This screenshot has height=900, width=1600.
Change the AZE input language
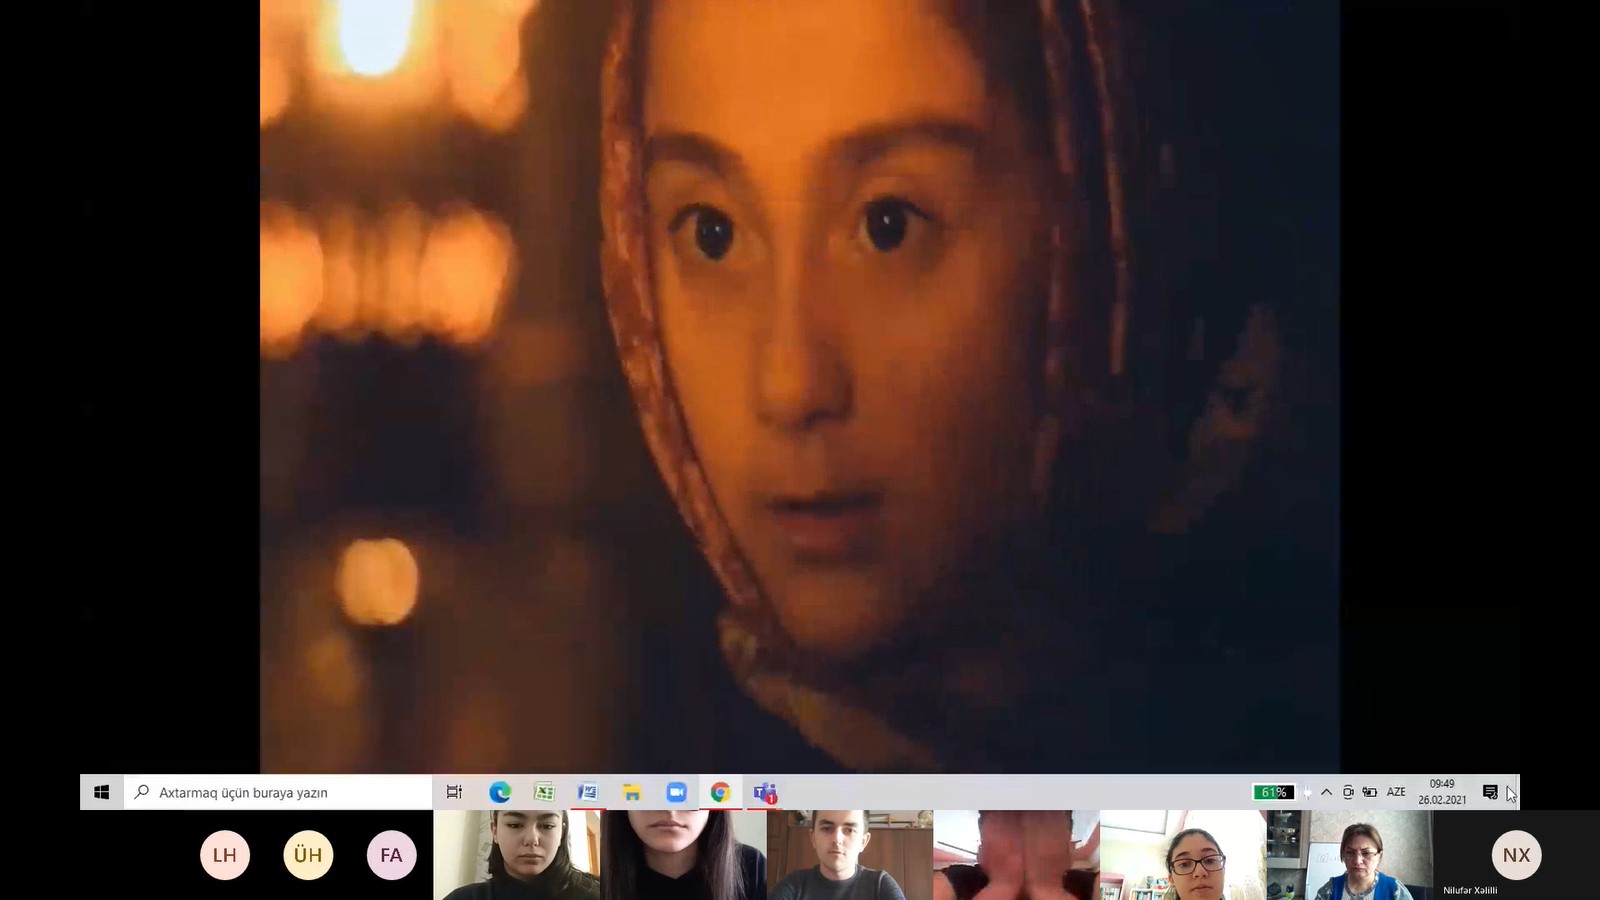pyautogui.click(x=1396, y=792)
